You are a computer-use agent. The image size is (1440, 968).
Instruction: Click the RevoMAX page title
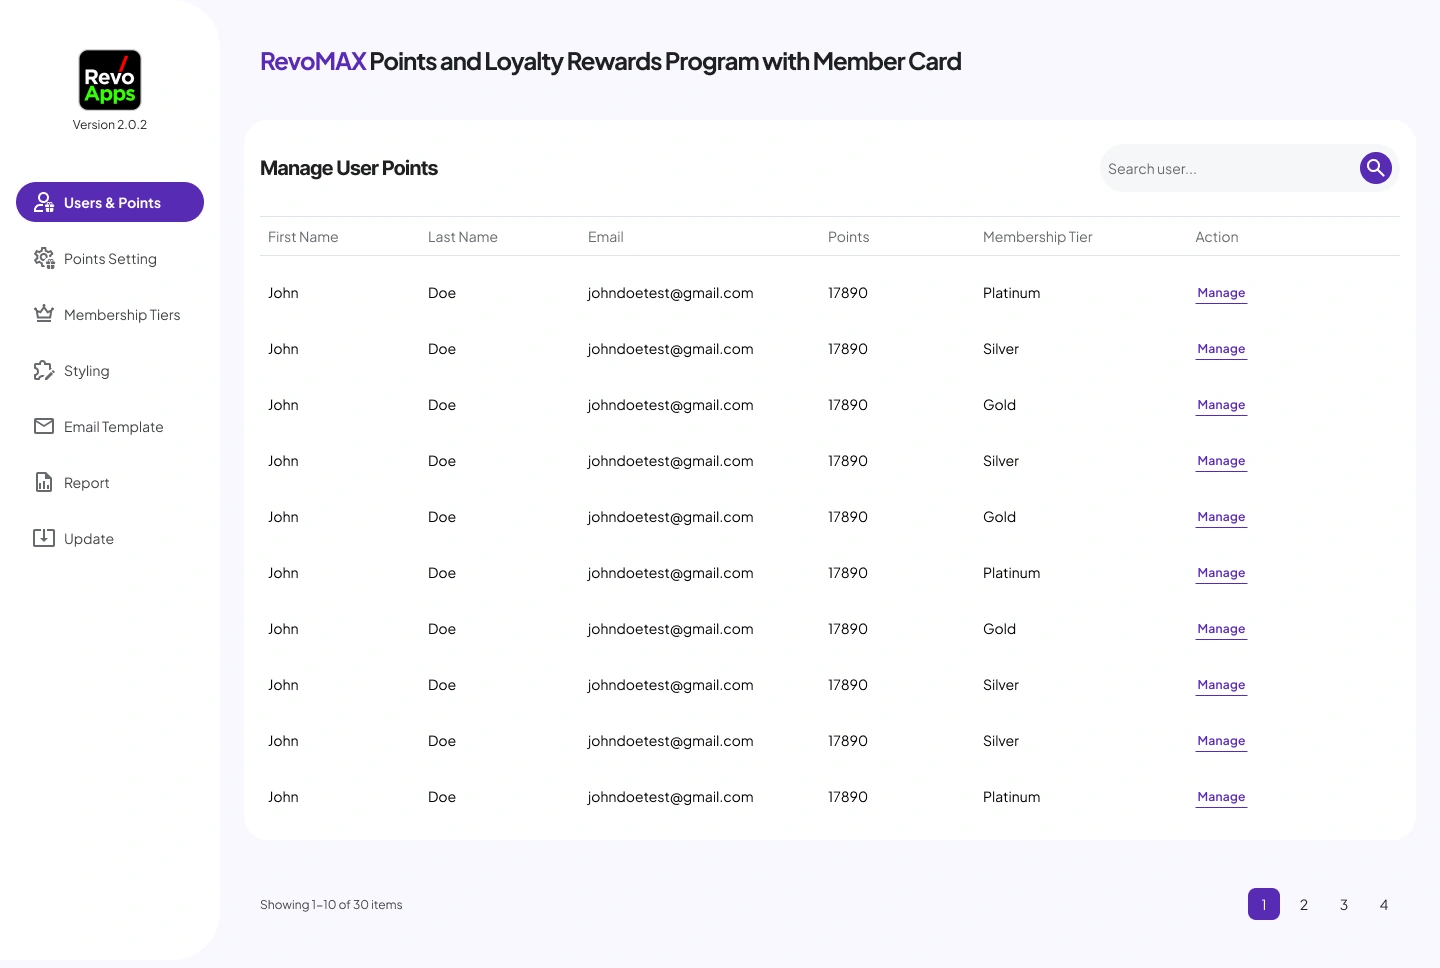611,61
